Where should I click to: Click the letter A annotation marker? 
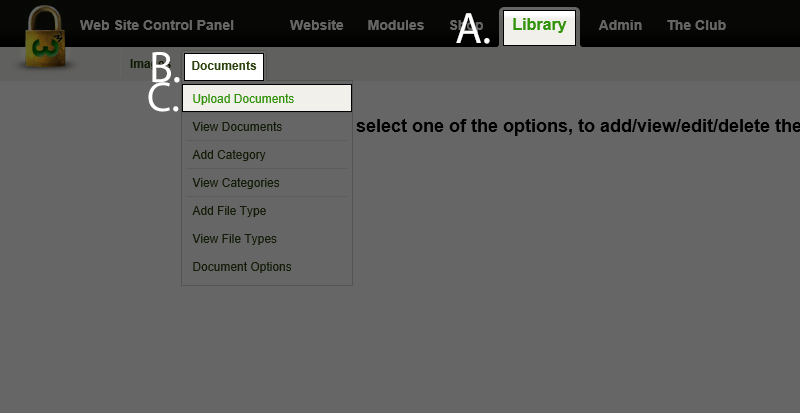click(x=472, y=30)
